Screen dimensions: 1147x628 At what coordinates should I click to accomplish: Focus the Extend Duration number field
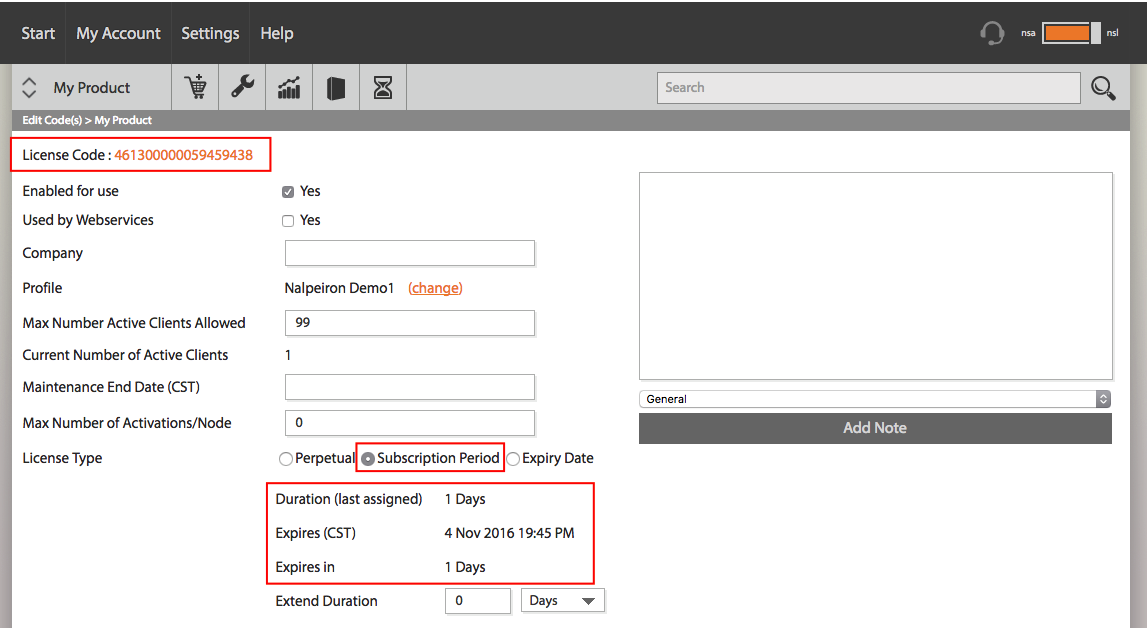point(478,601)
